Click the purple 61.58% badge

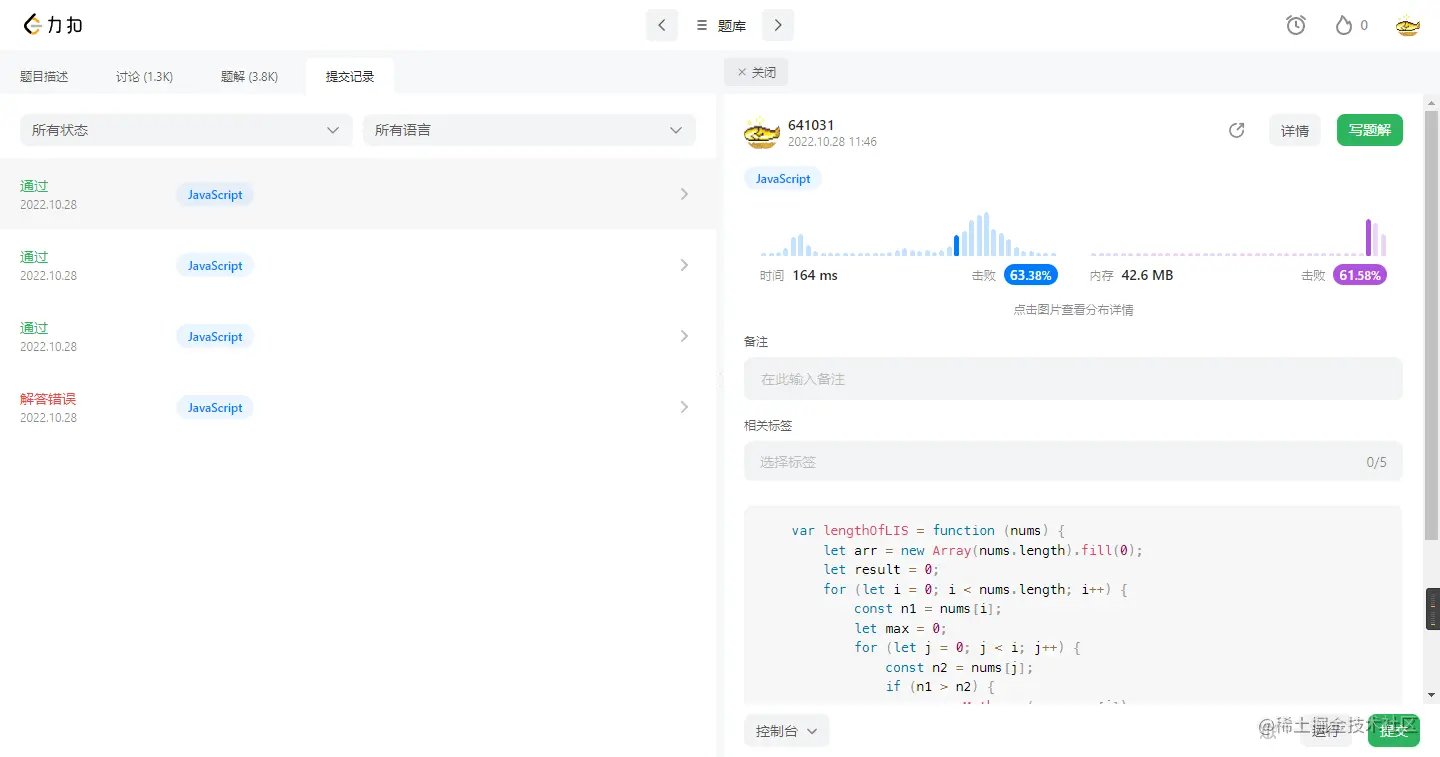pyautogui.click(x=1360, y=275)
